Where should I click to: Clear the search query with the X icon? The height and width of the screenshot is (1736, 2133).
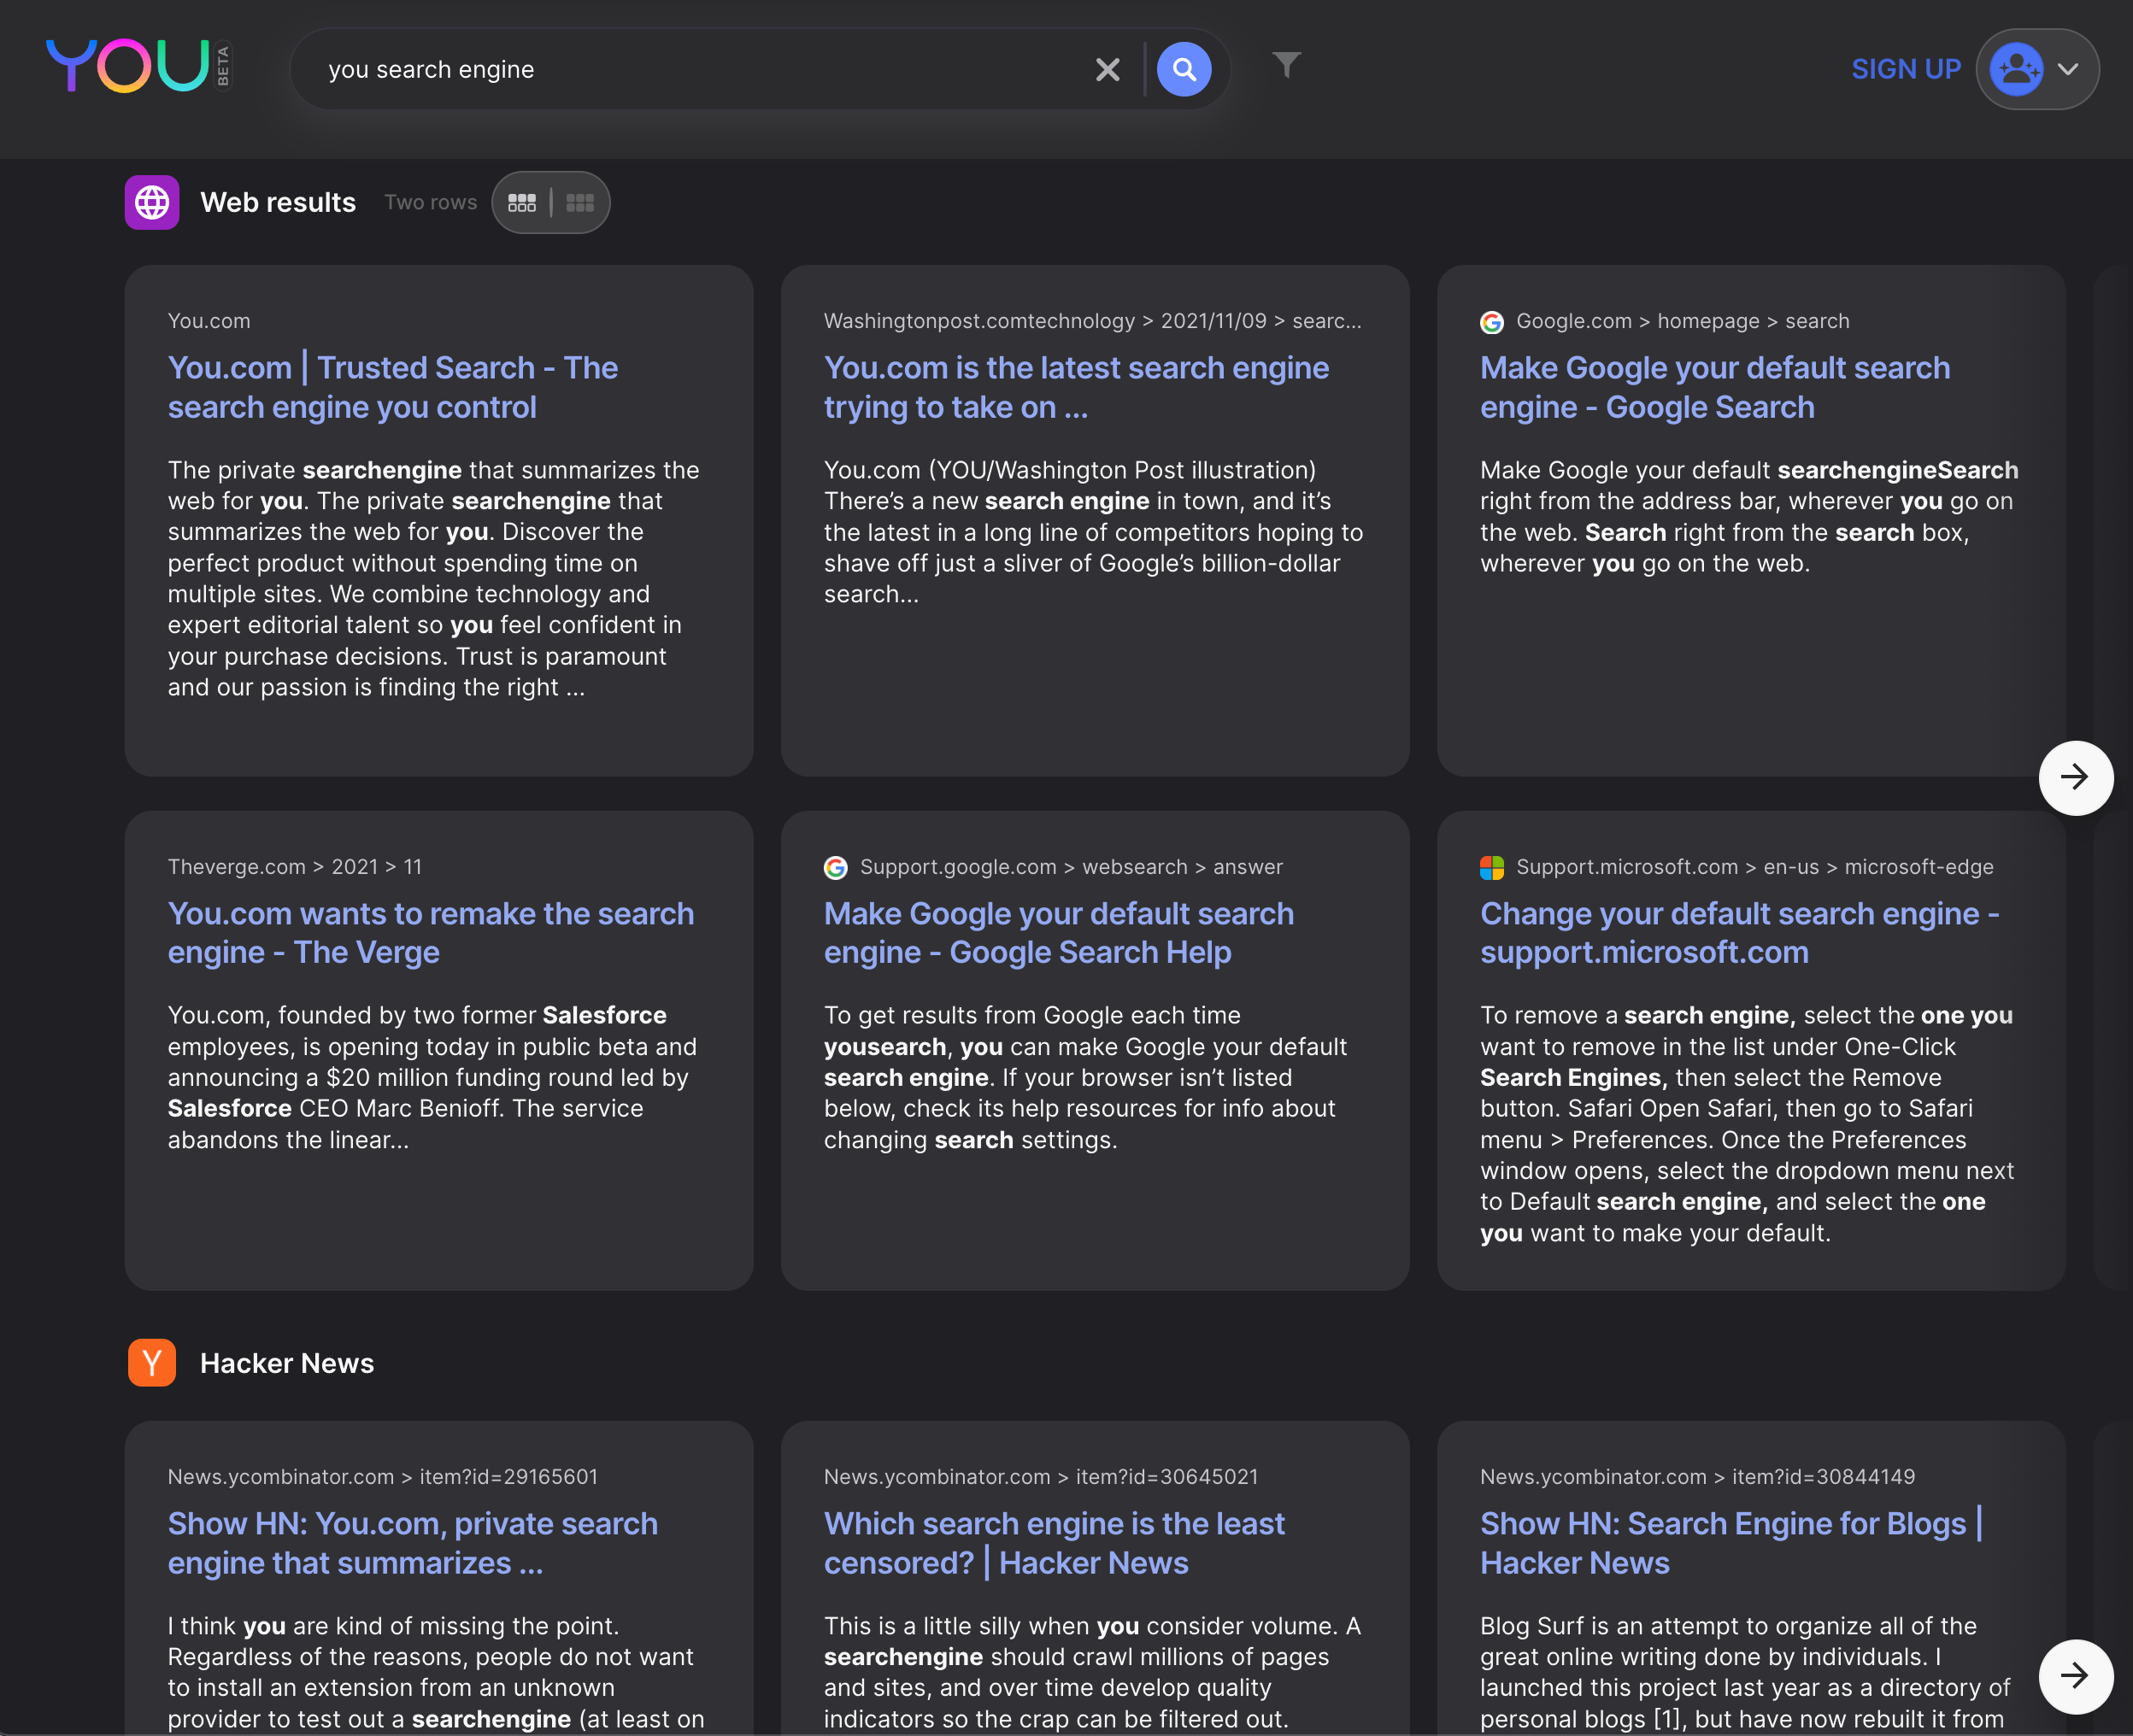pyautogui.click(x=1107, y=69)
